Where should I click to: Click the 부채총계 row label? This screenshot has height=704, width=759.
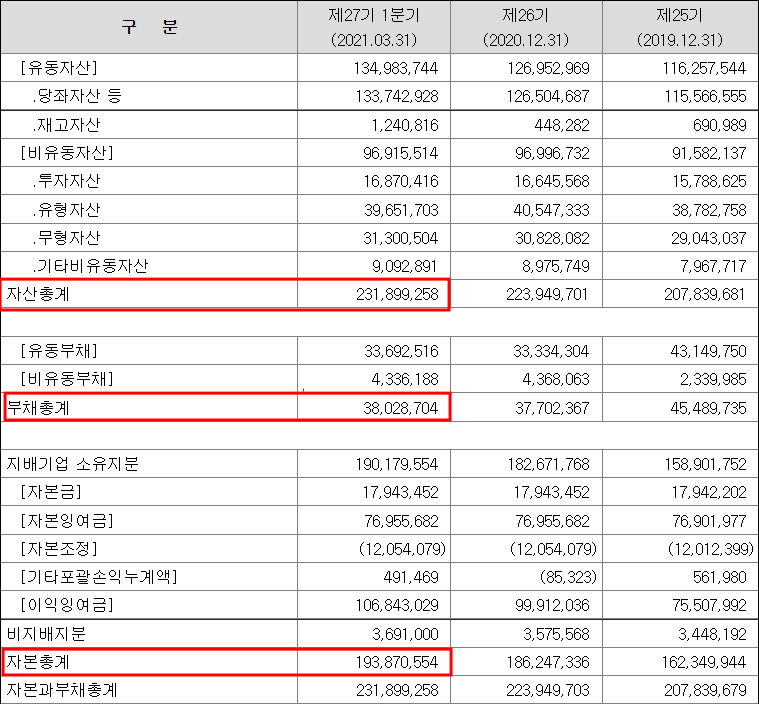click(38, 408)
